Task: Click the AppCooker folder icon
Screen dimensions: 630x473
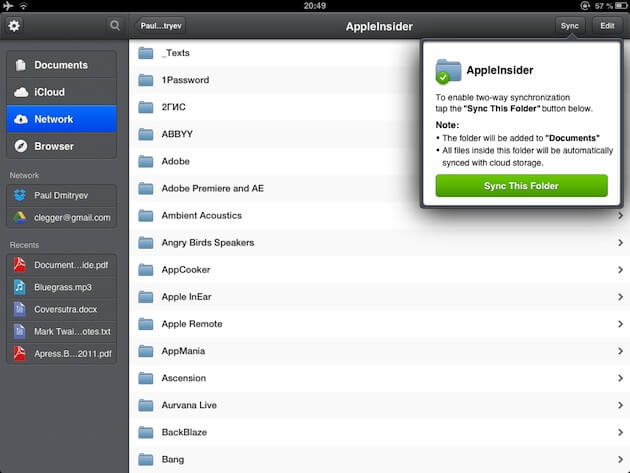Action: (x=146, y=270)
